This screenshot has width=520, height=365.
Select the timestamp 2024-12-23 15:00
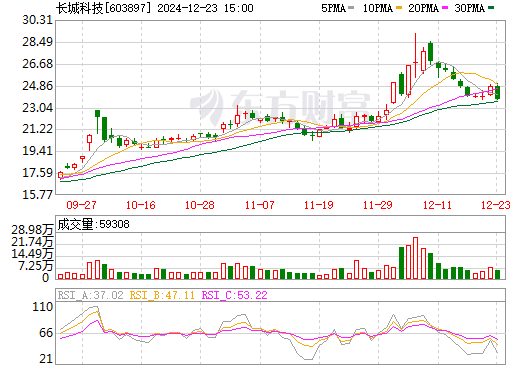tap(205, 8)
